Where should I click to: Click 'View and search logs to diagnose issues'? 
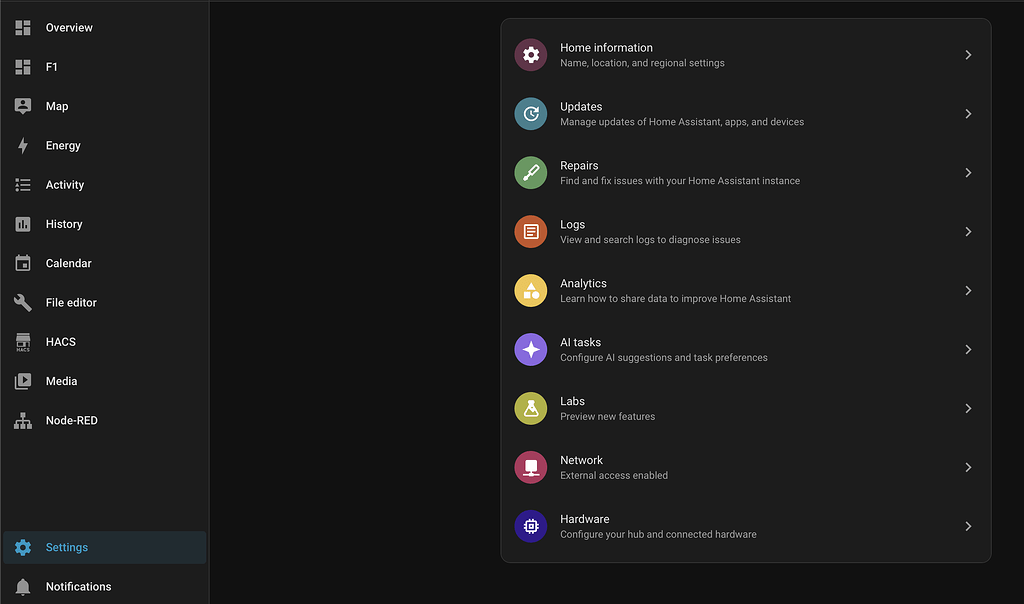650,240
